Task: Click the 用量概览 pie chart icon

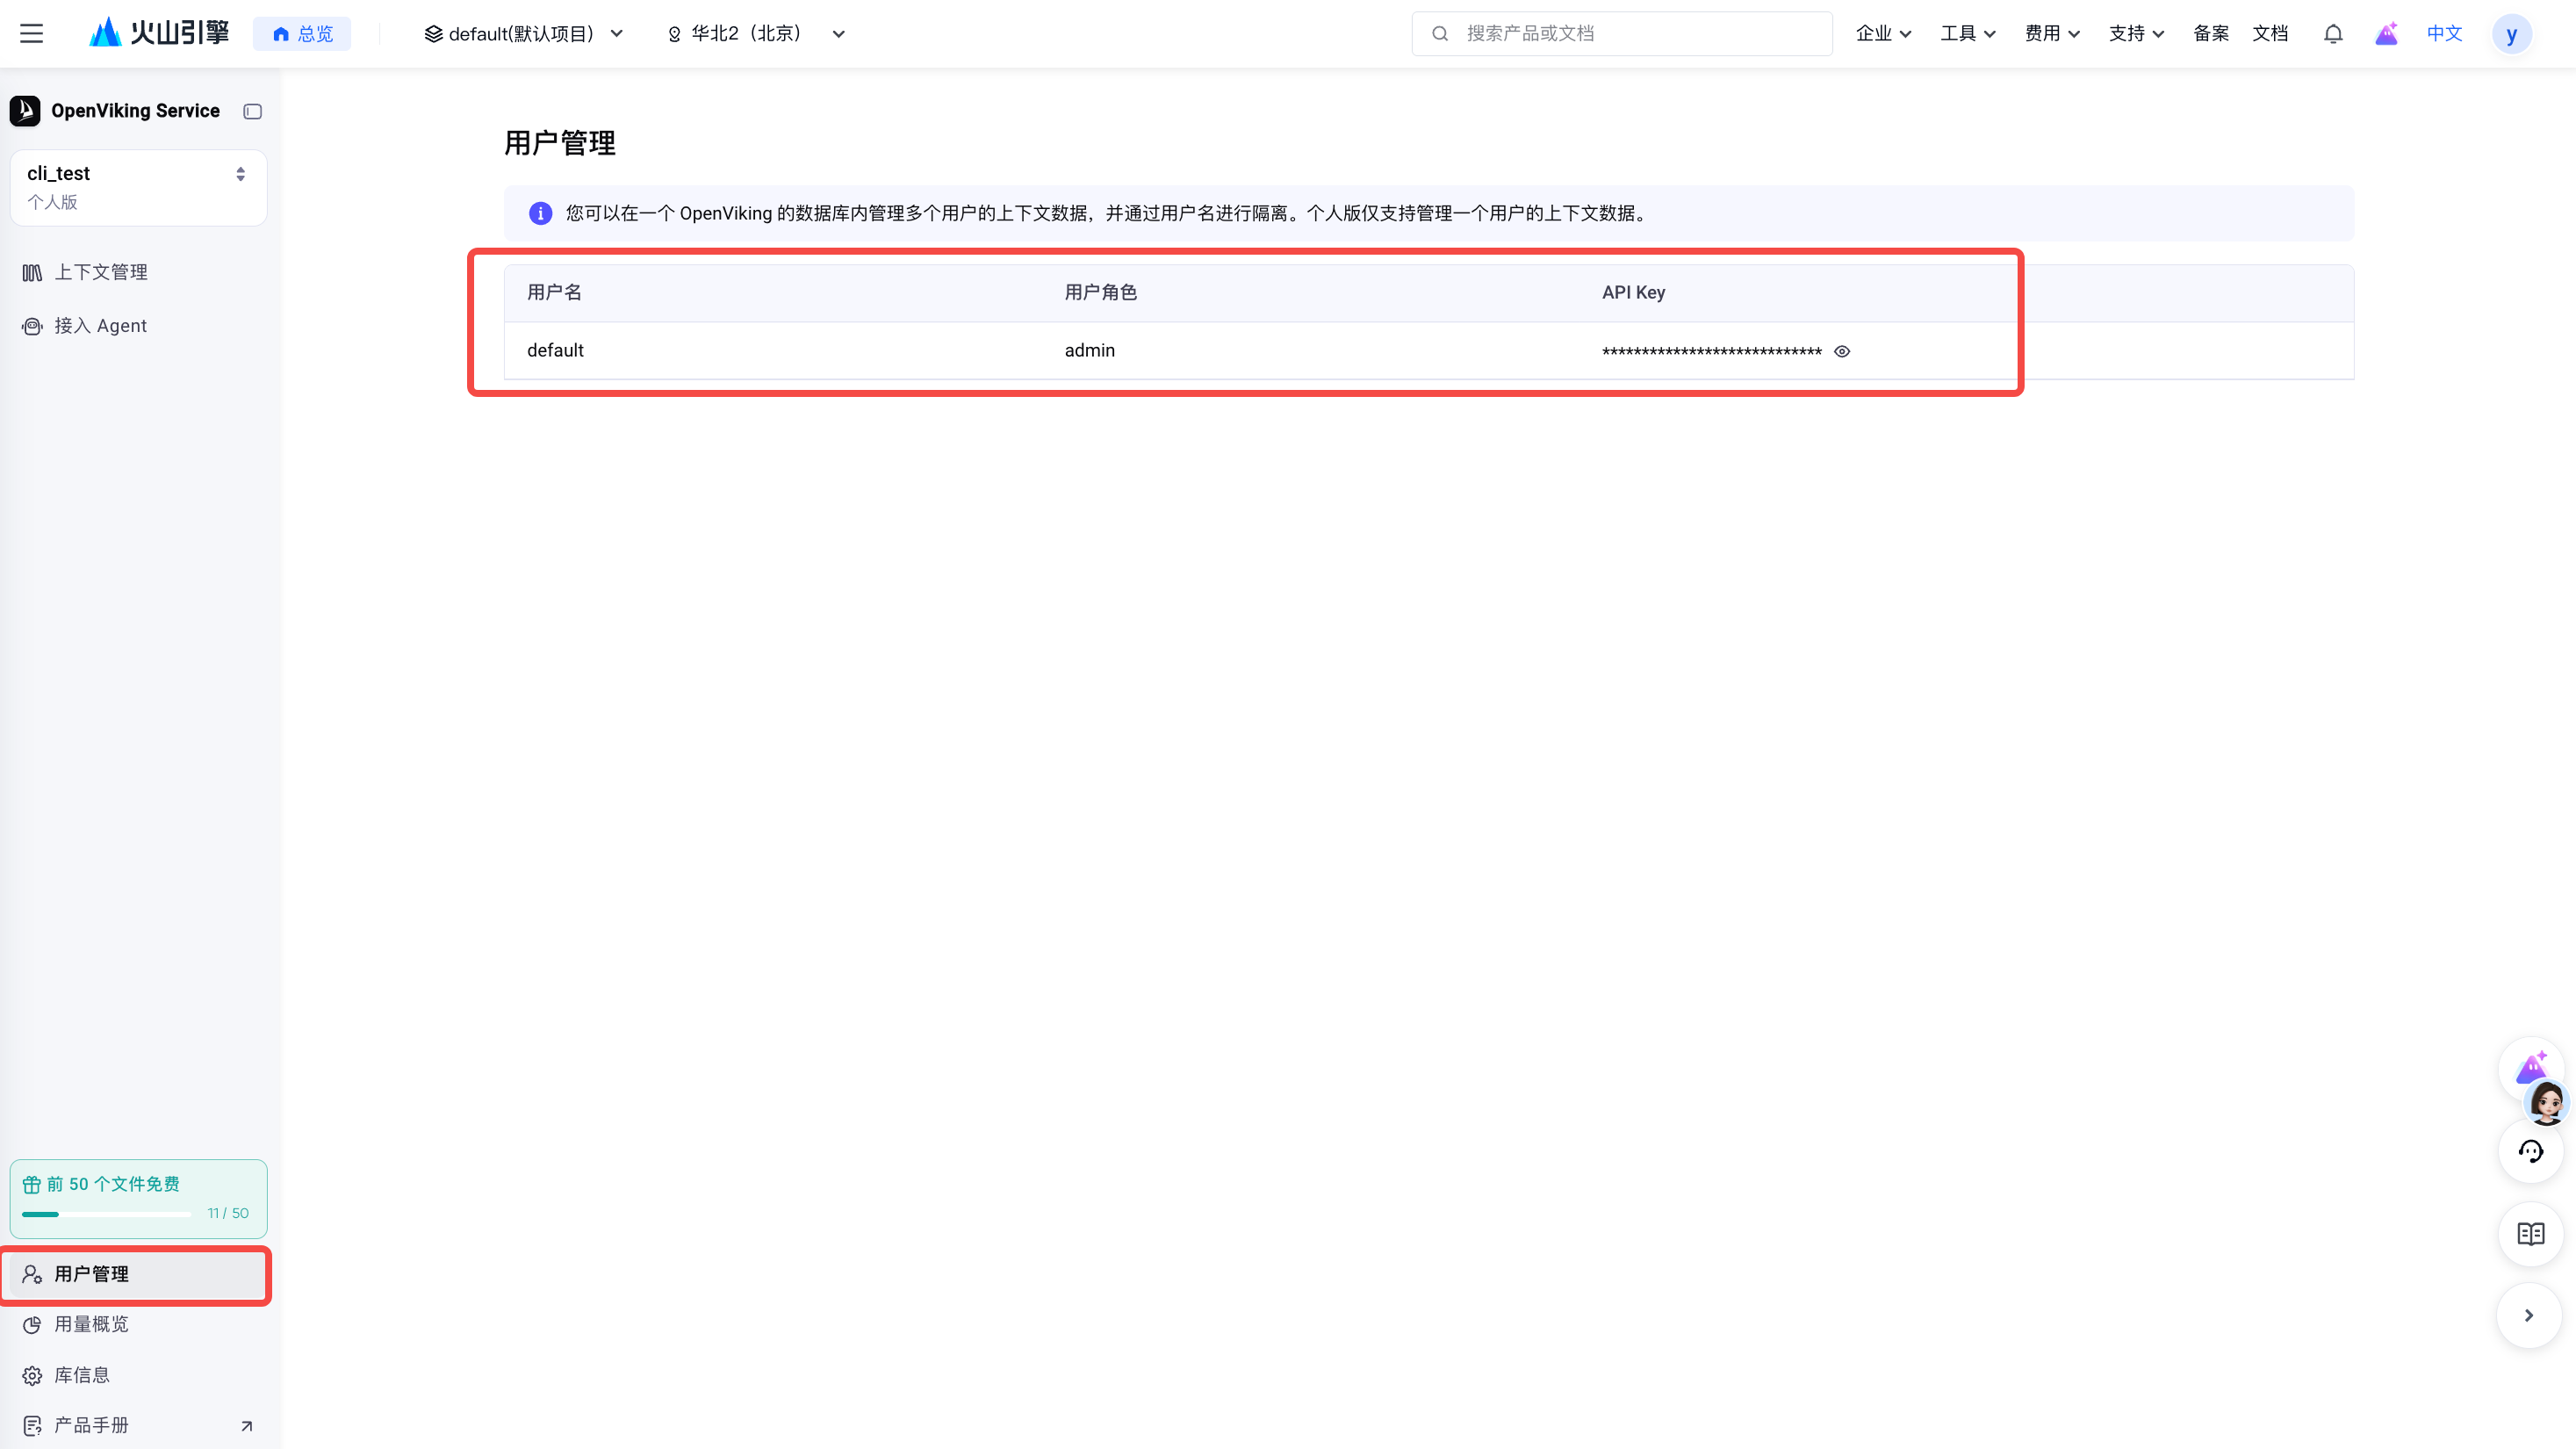Action: coord(32,1325)
